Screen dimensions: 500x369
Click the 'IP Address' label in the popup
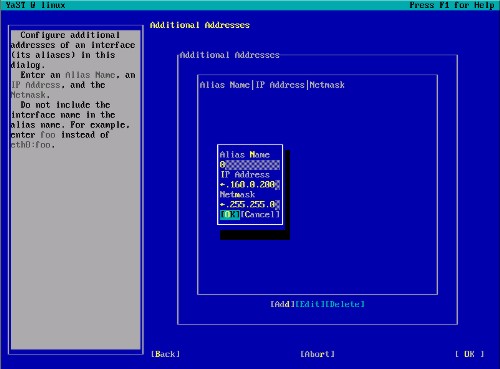245,175
